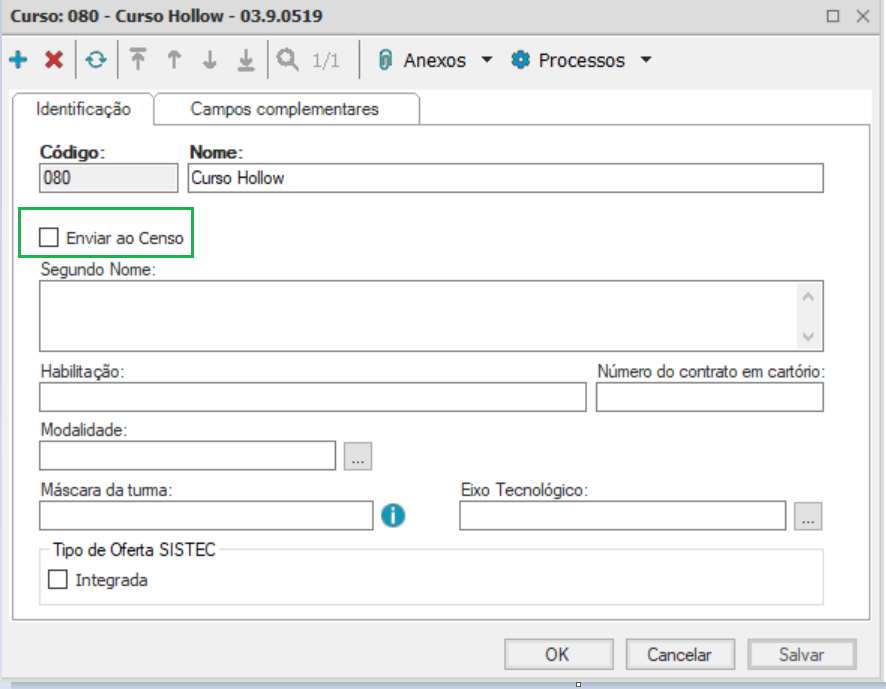Click into the Segundo Nome text area
The width and height of the screenshot is (886, 689).
click(x=418, y=316)
